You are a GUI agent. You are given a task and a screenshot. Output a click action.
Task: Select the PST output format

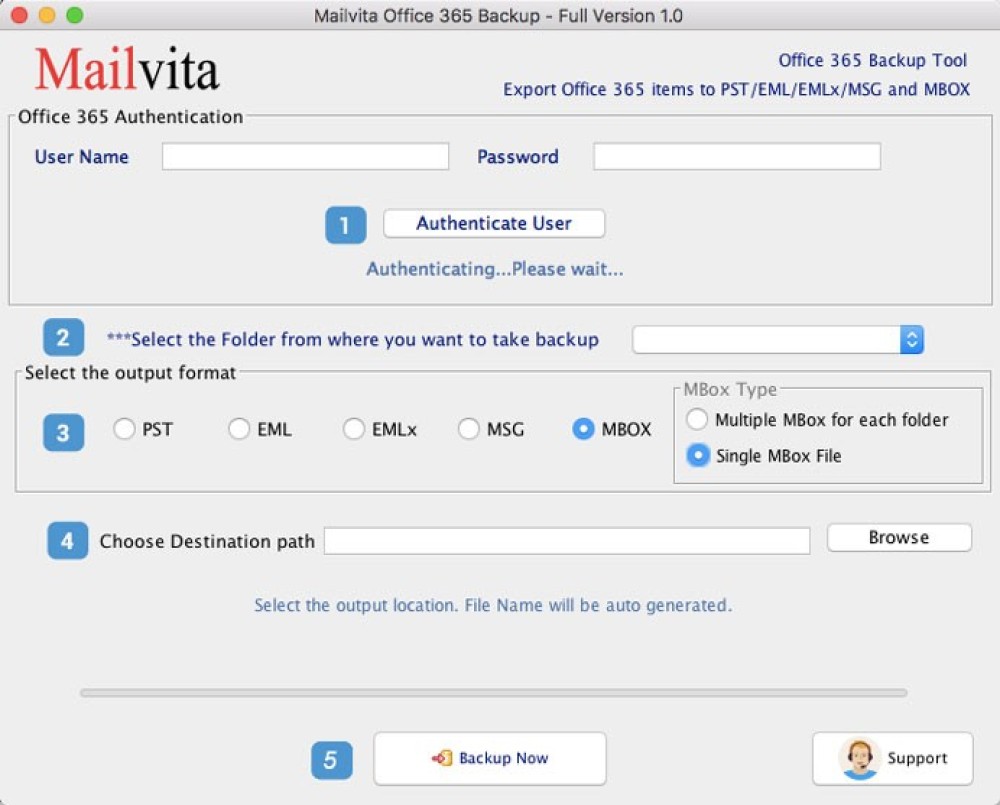[x=125, y=430]
